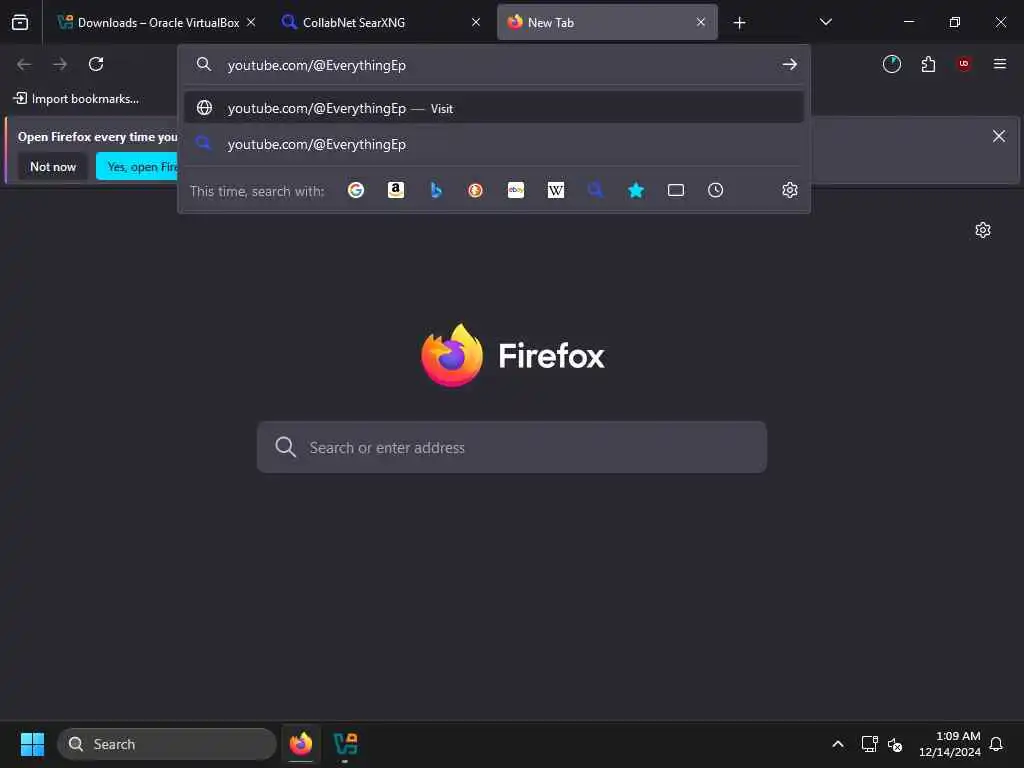Click the Not now button
This screenshot has height=768, width=1024.
tap(53, 167)
